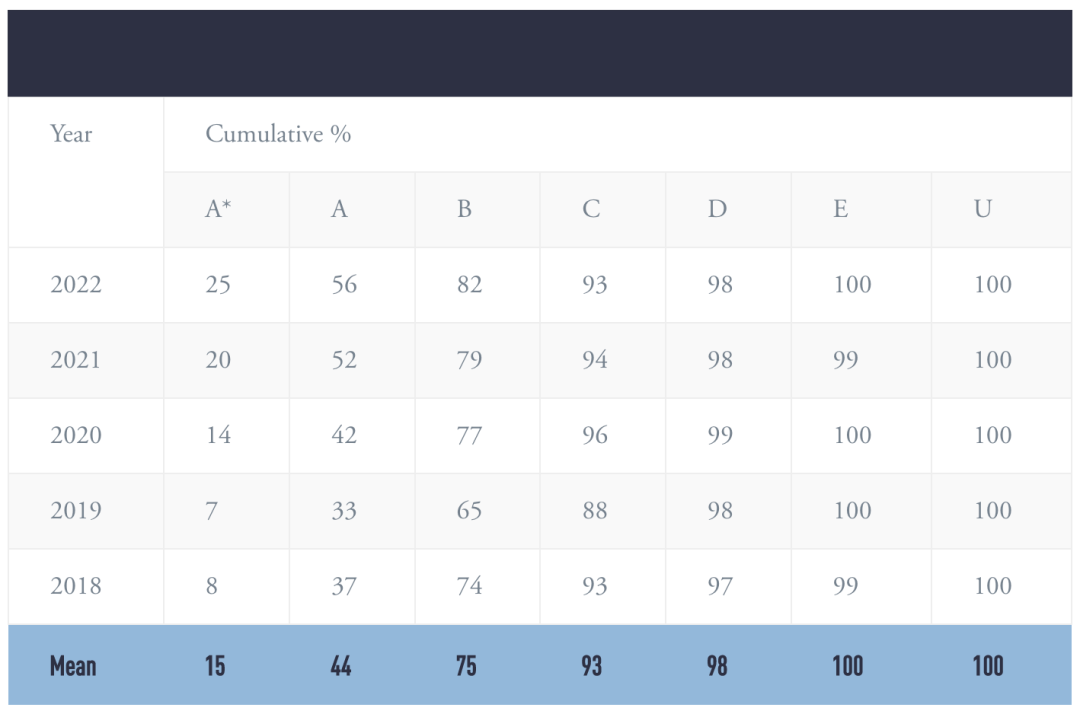This screenshot has width=1080, height=714.
Task: Select the U grade column header
Action: pos(982,209)
